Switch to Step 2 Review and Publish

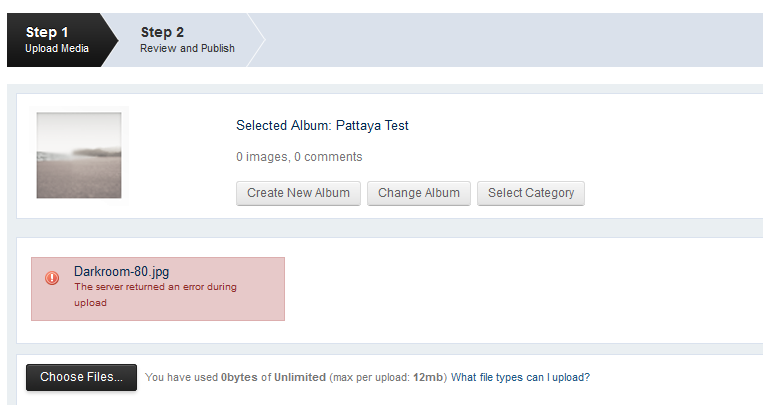(x=187, y=40)
